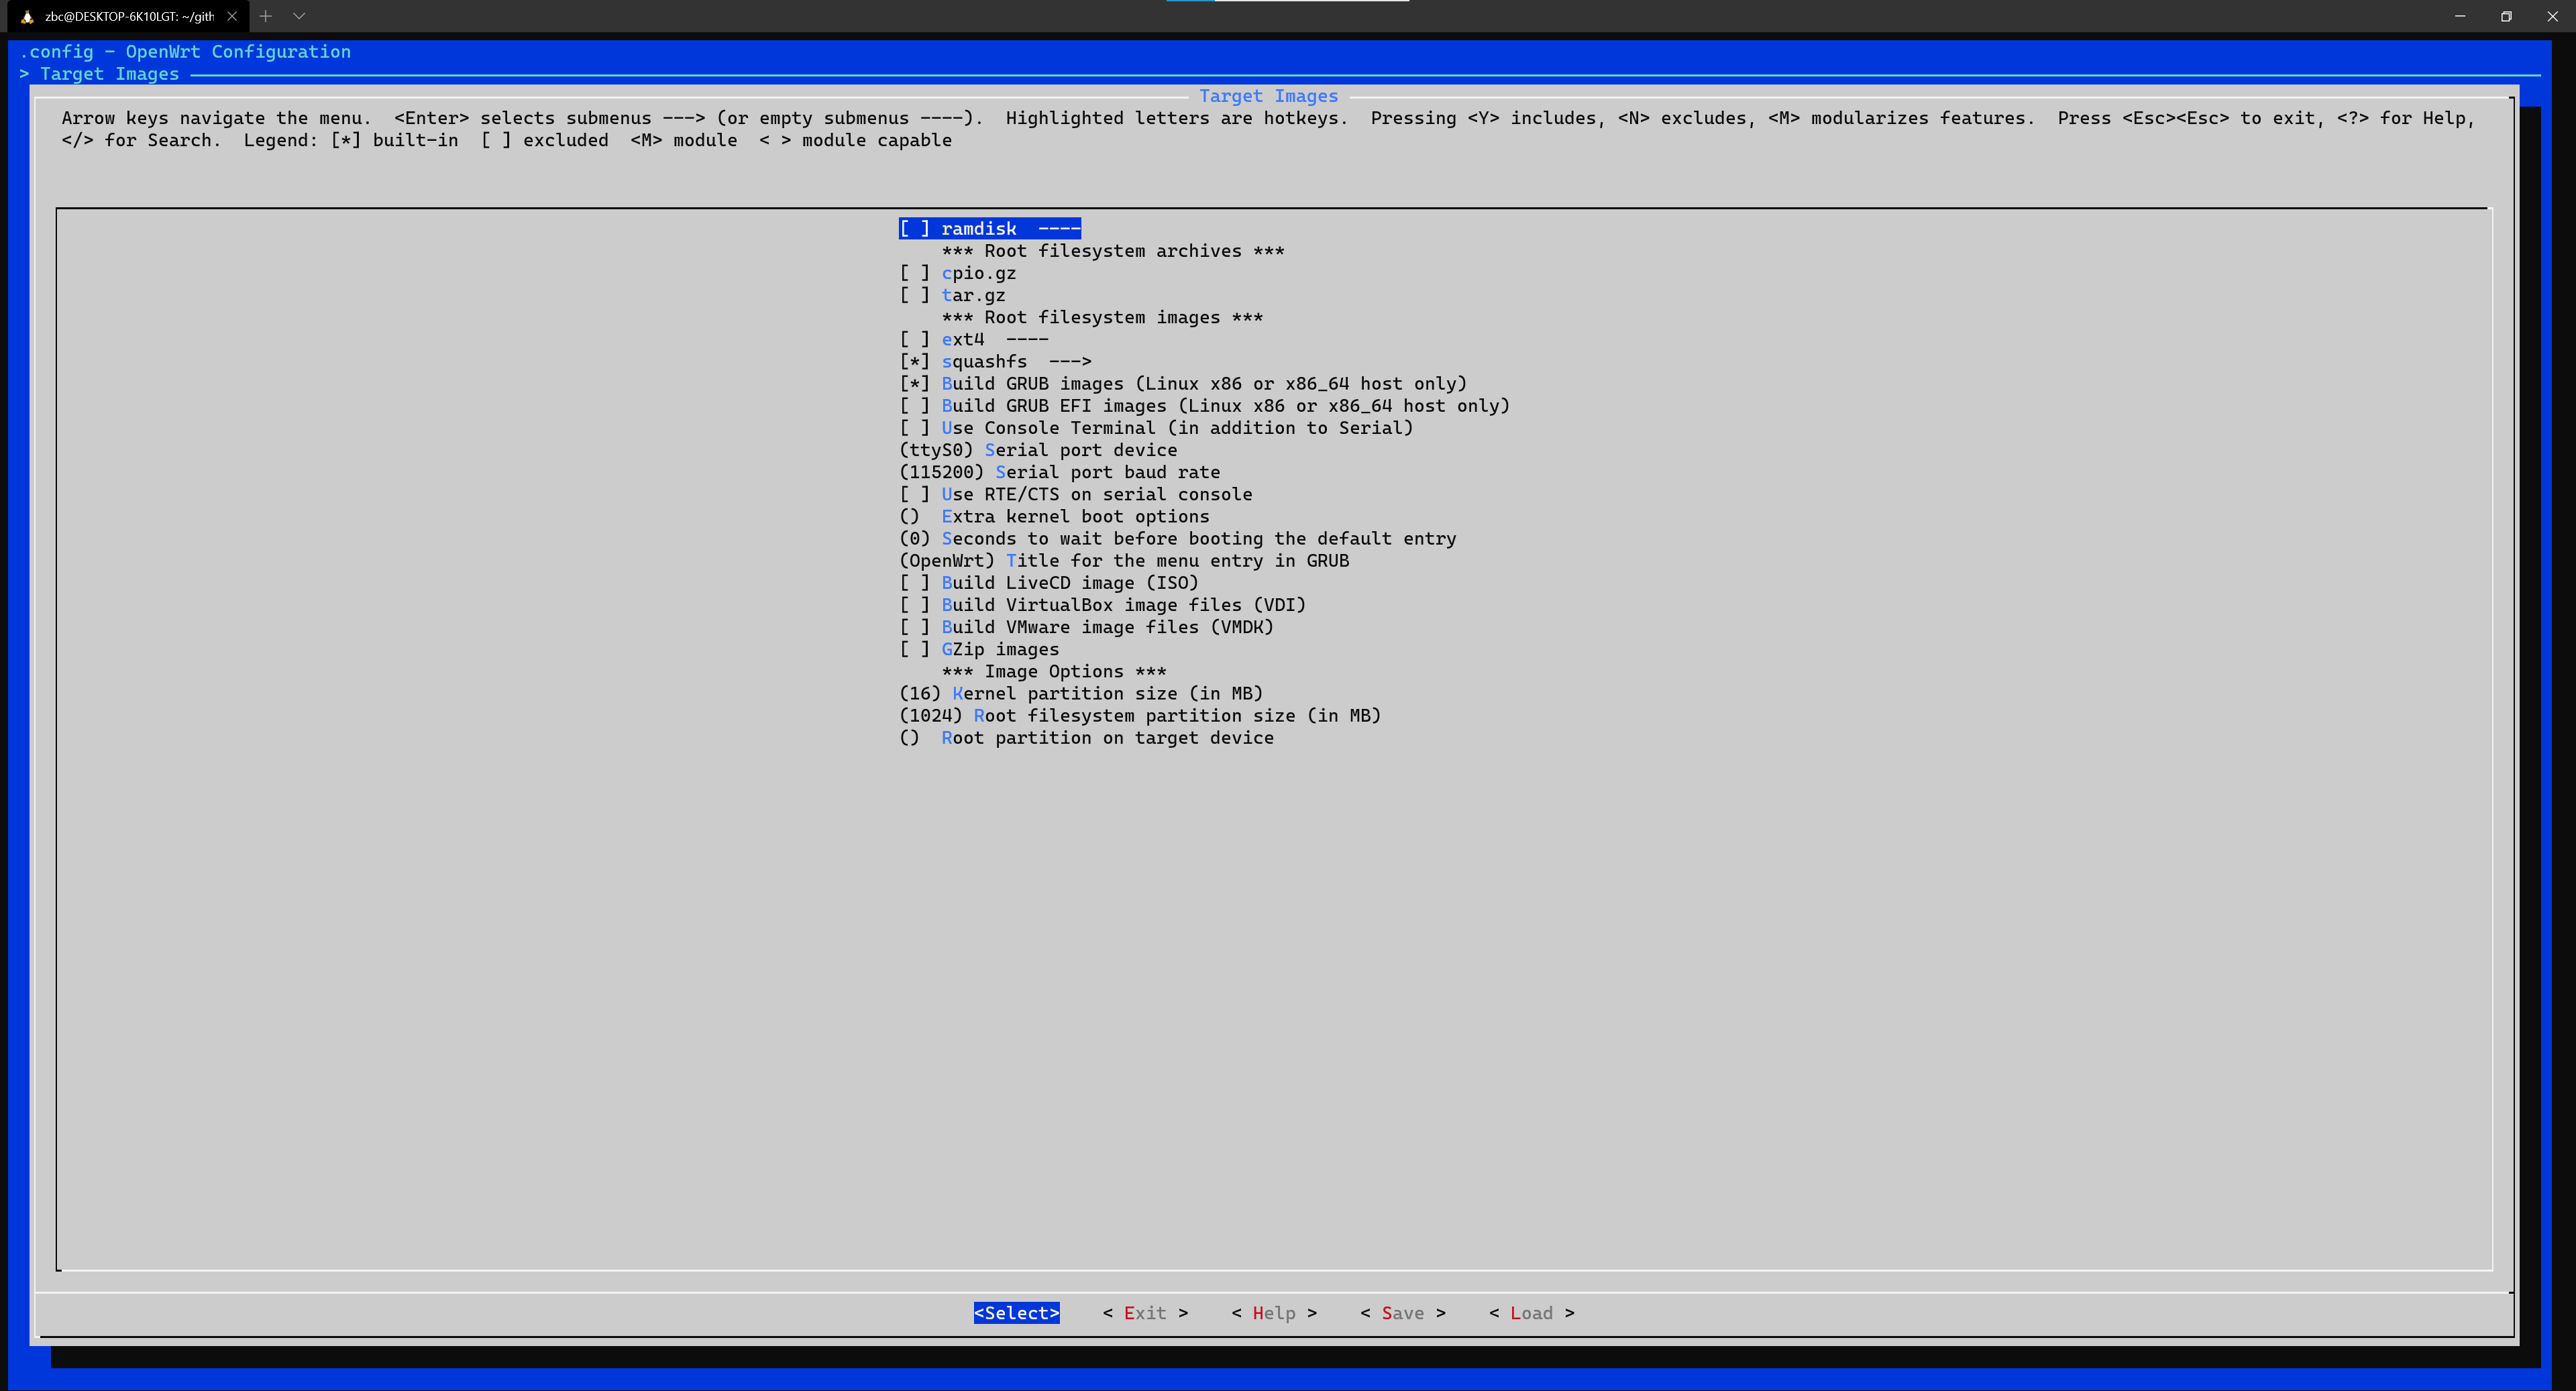This screenshot has width=2576, height=1391.
Task: Open a new terminal tab
Action: pyautogui.click(x=266, y=16)
